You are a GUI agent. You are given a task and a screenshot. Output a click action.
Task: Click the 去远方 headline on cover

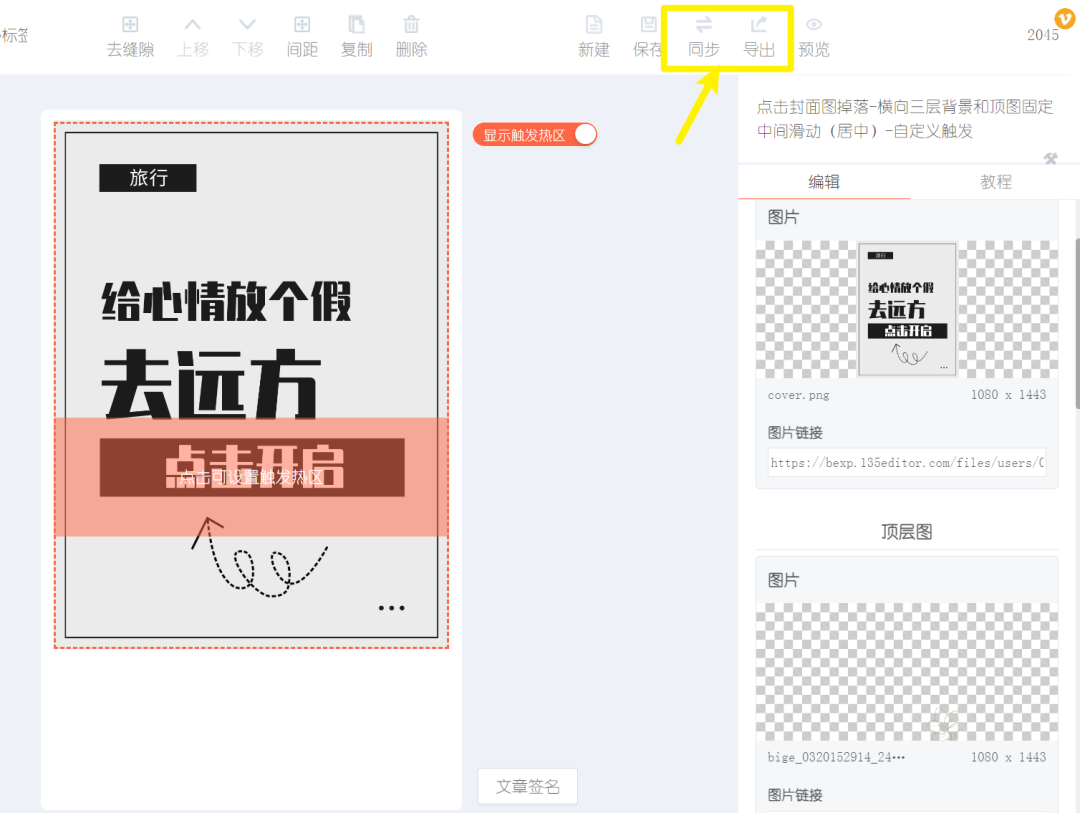tap(211, 383)
